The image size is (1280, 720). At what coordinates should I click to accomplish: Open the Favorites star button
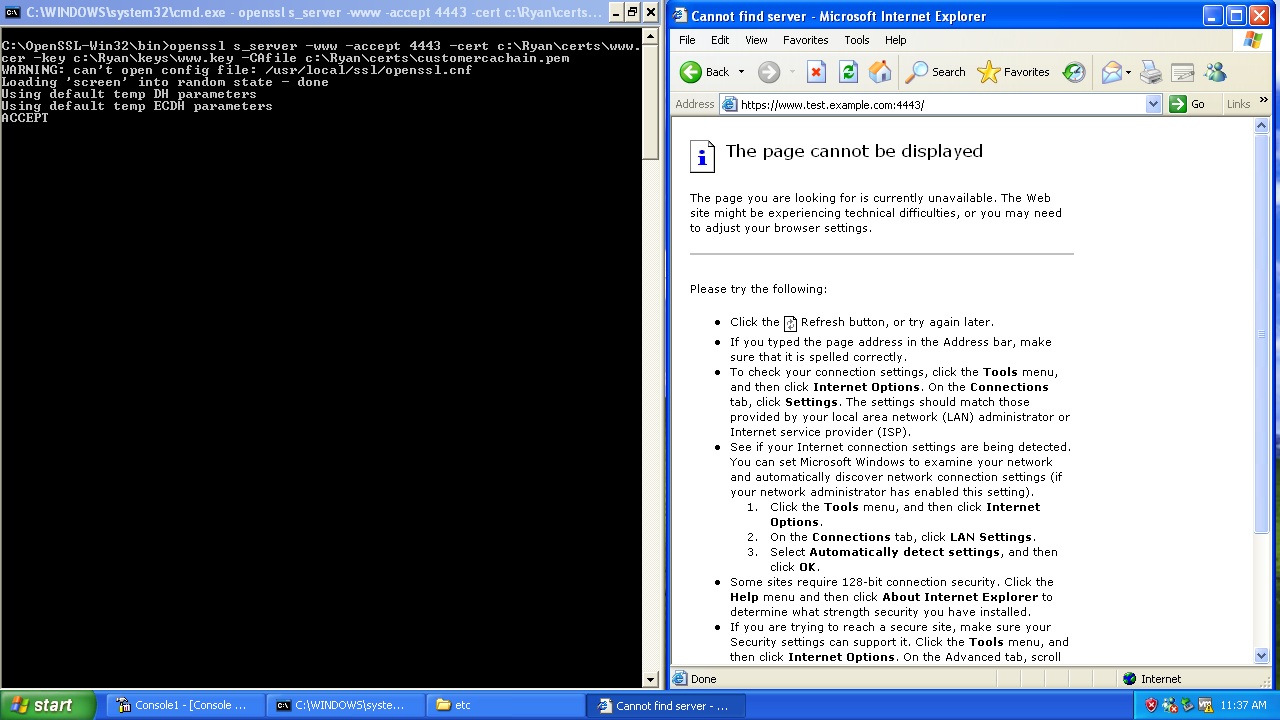[x=1013, y=72]
